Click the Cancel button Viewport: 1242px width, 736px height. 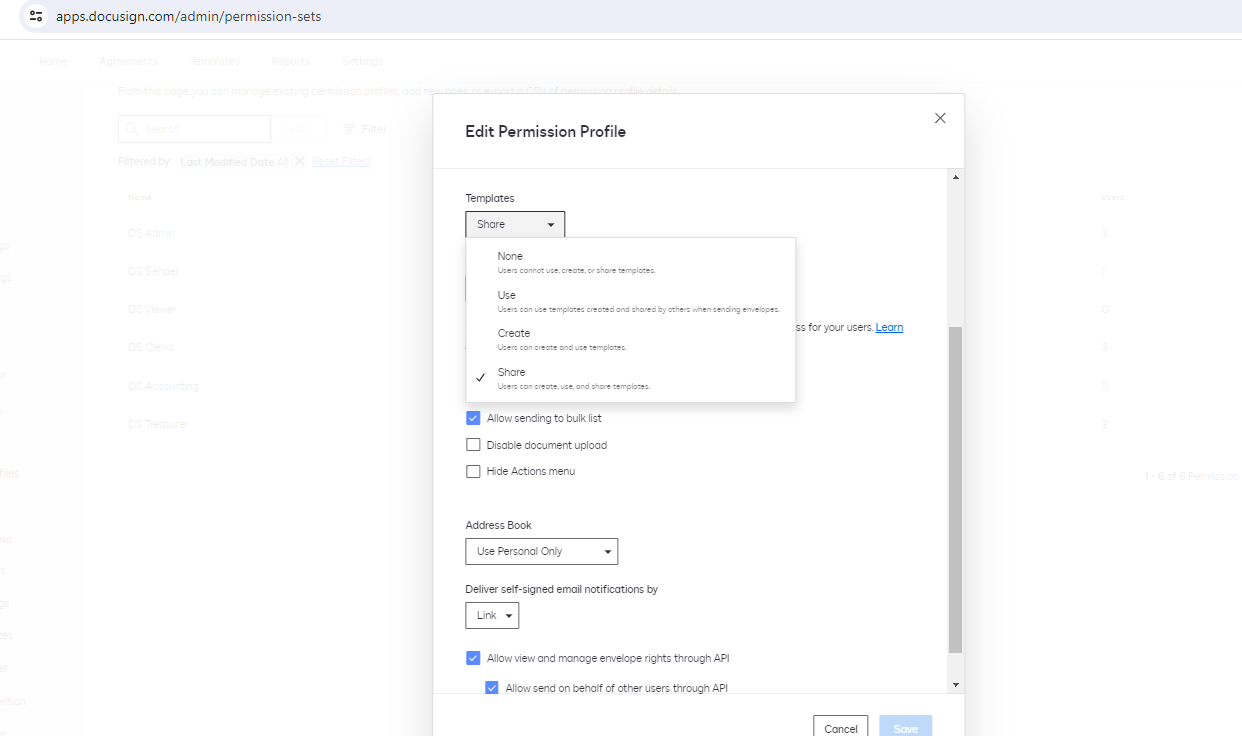[840, 728]
